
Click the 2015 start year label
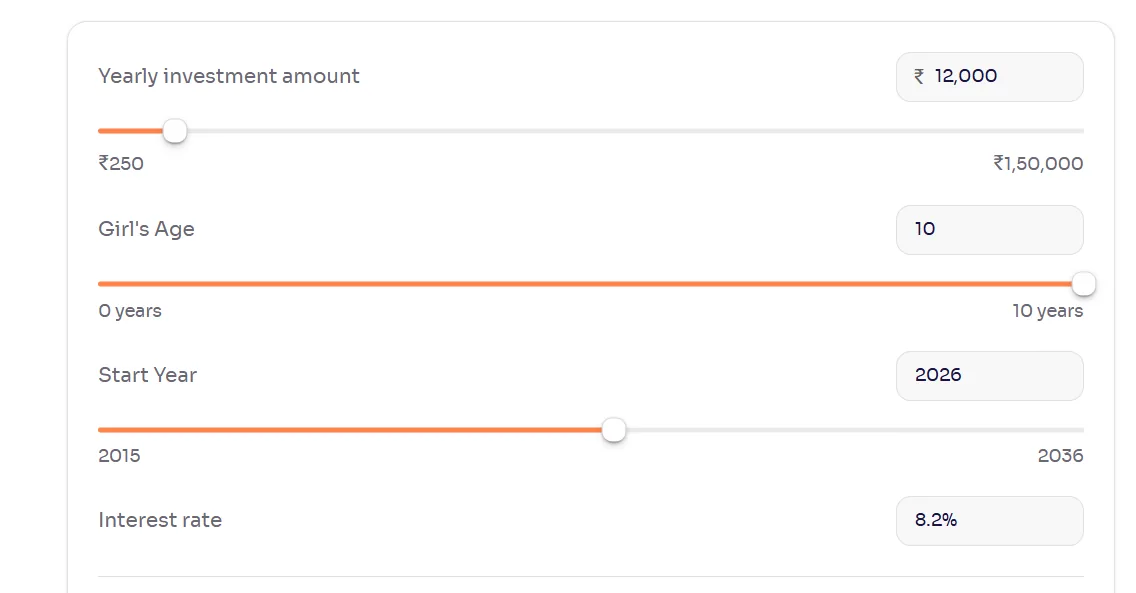tap(119, 456)
